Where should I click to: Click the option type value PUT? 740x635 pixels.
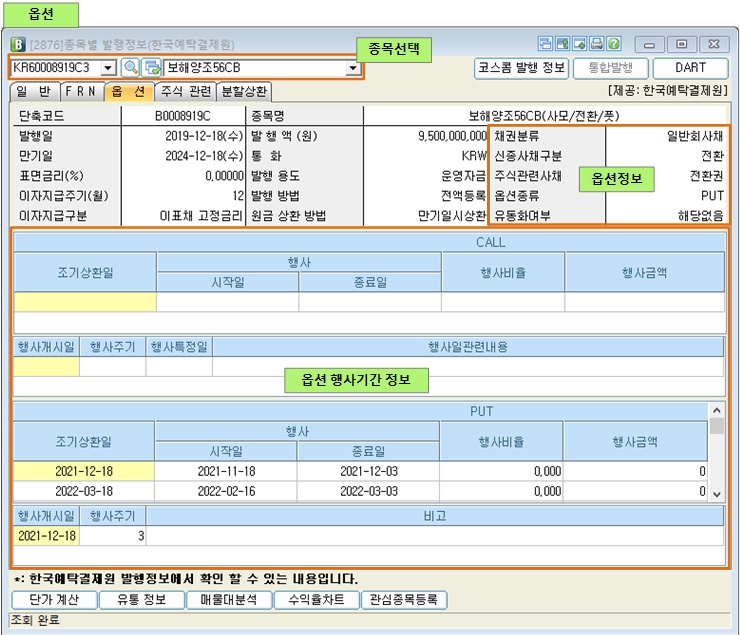pos(712,196)
